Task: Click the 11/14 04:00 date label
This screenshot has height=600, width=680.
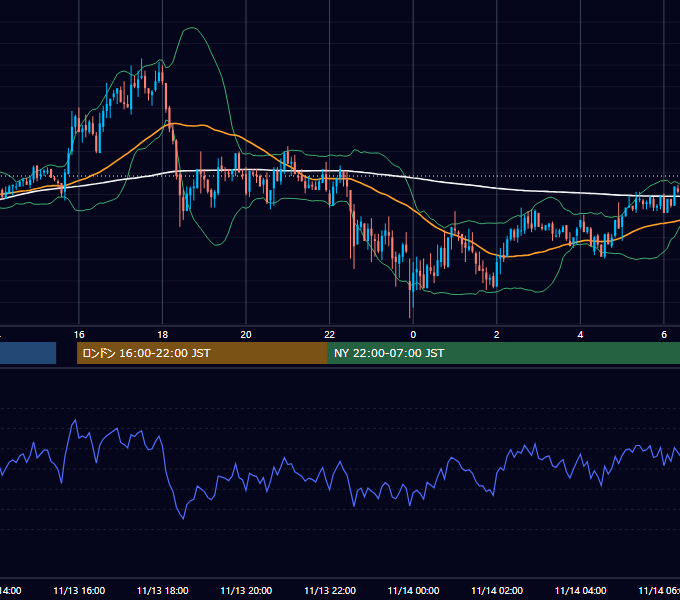Action: pyautogui.click(x=580, y=591)
